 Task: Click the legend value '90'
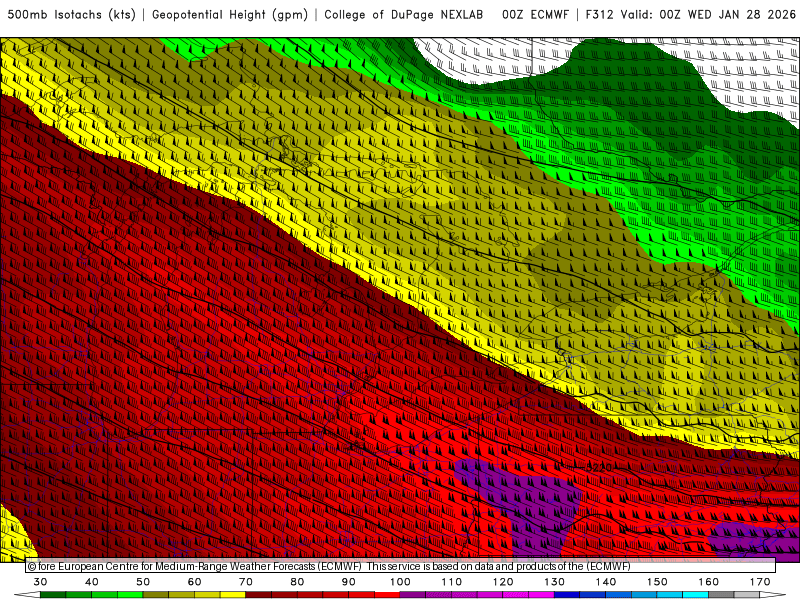(349, 582)
